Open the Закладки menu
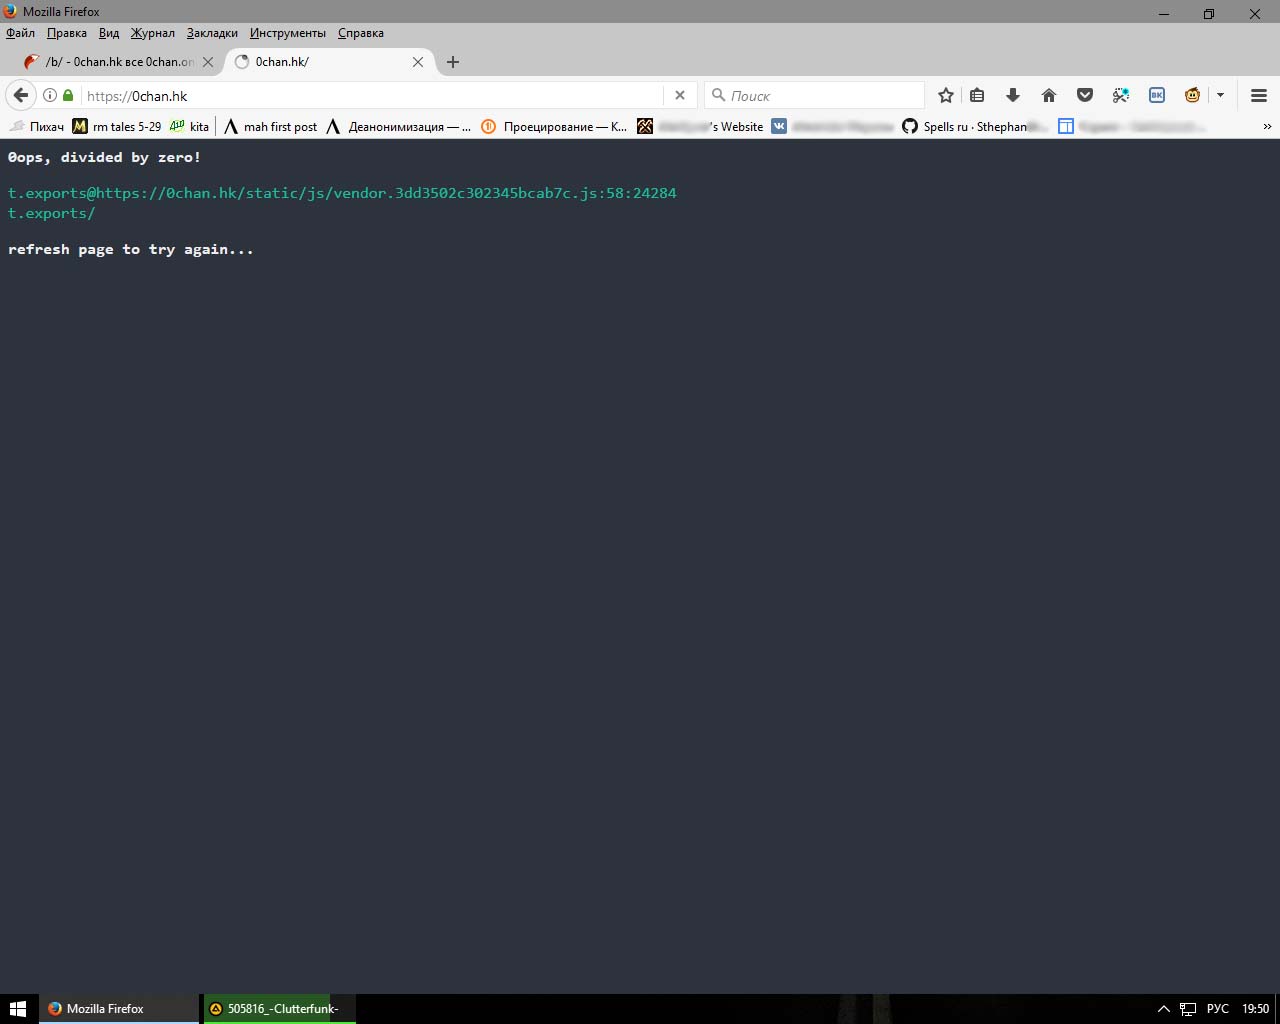 click(x=212, y=33)
